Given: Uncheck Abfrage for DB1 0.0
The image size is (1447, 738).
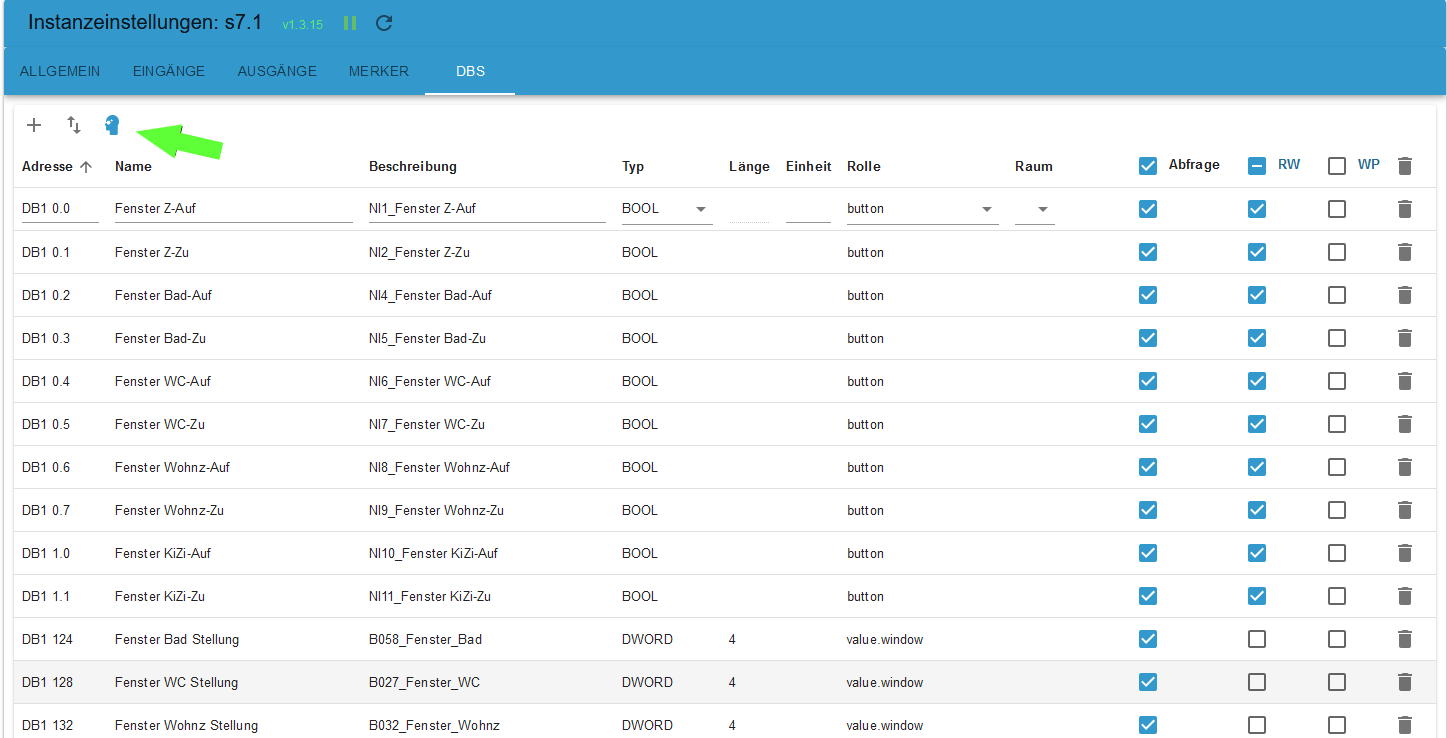Looking at the screenshot, I should click(x=1148, y=209).
